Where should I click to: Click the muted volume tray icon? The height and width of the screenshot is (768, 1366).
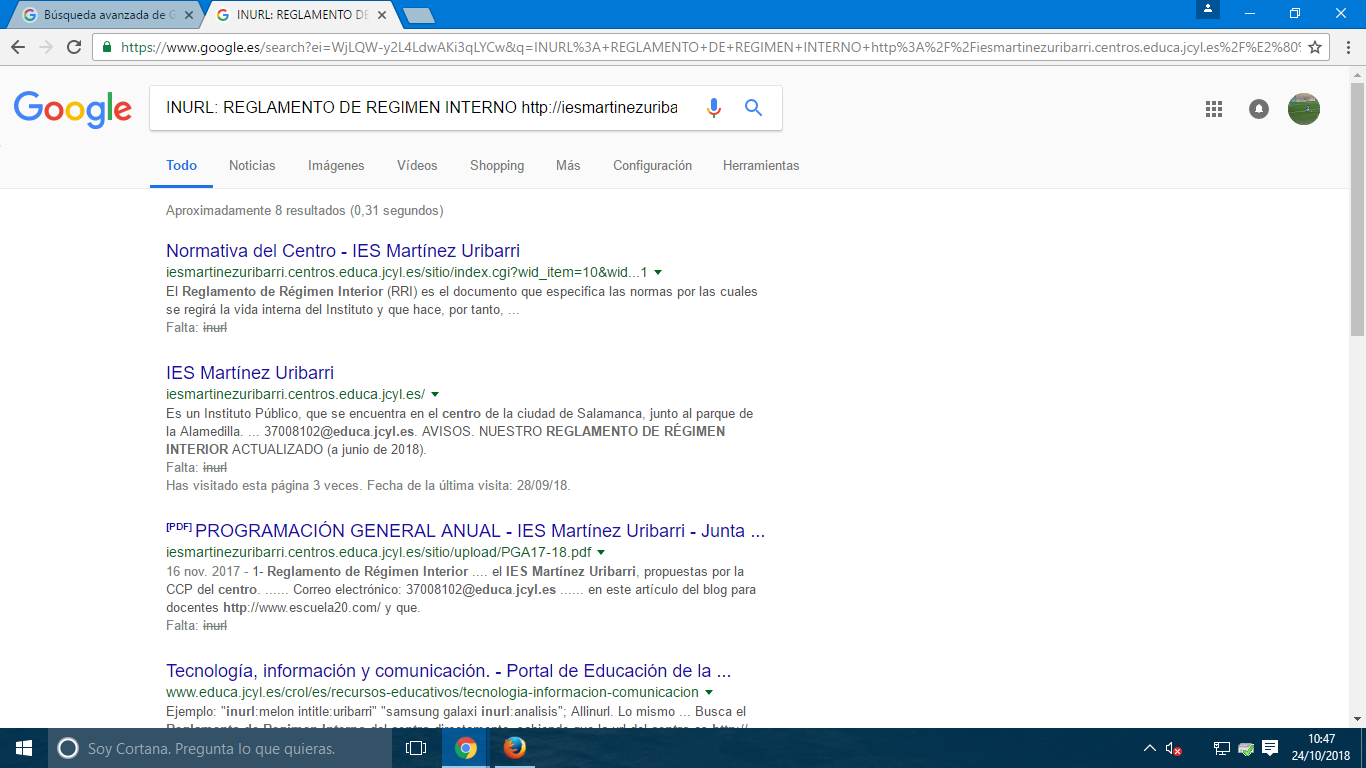(1173, 748)
